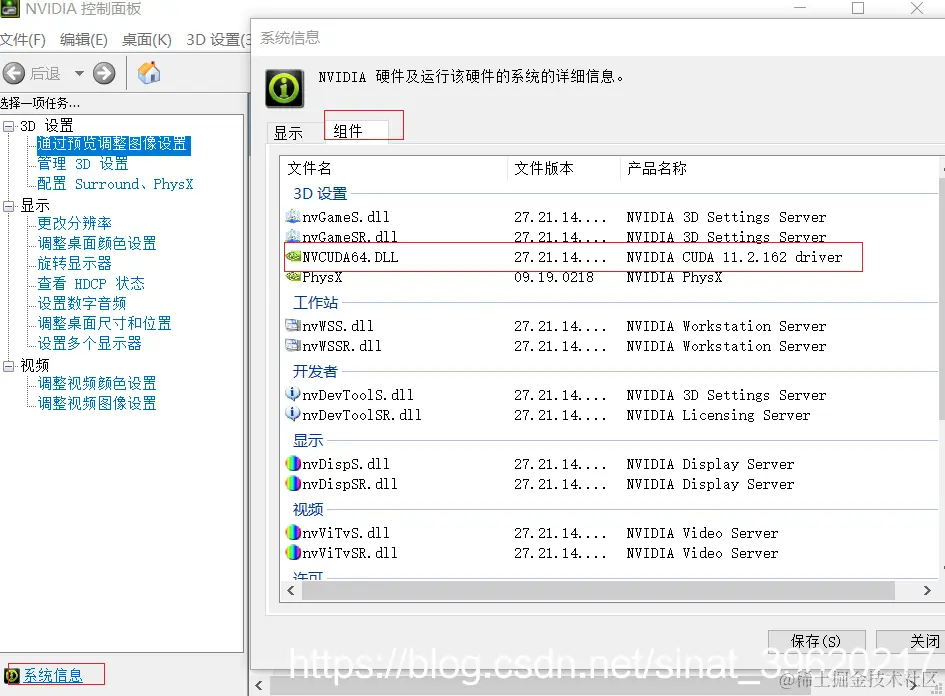Open the 文件(F) menu
Viewport: 945px width, 696px height.
[x=23, y=40]
